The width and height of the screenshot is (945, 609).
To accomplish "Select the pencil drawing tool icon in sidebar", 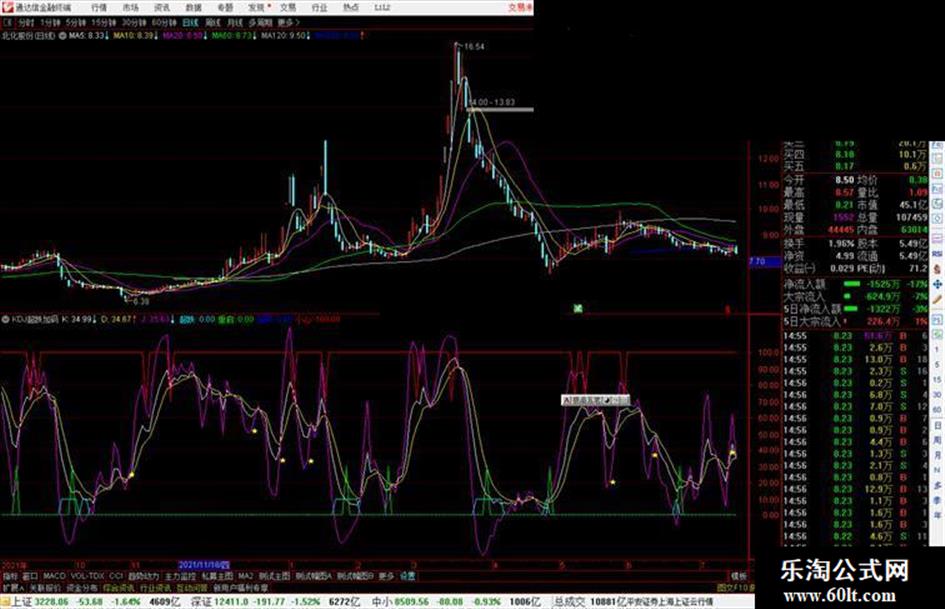I will point(937,298).
